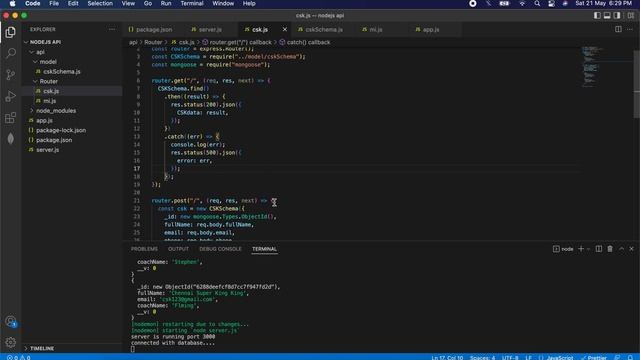
Task: Select csk.js in file tree
Action: click(51, 91)
